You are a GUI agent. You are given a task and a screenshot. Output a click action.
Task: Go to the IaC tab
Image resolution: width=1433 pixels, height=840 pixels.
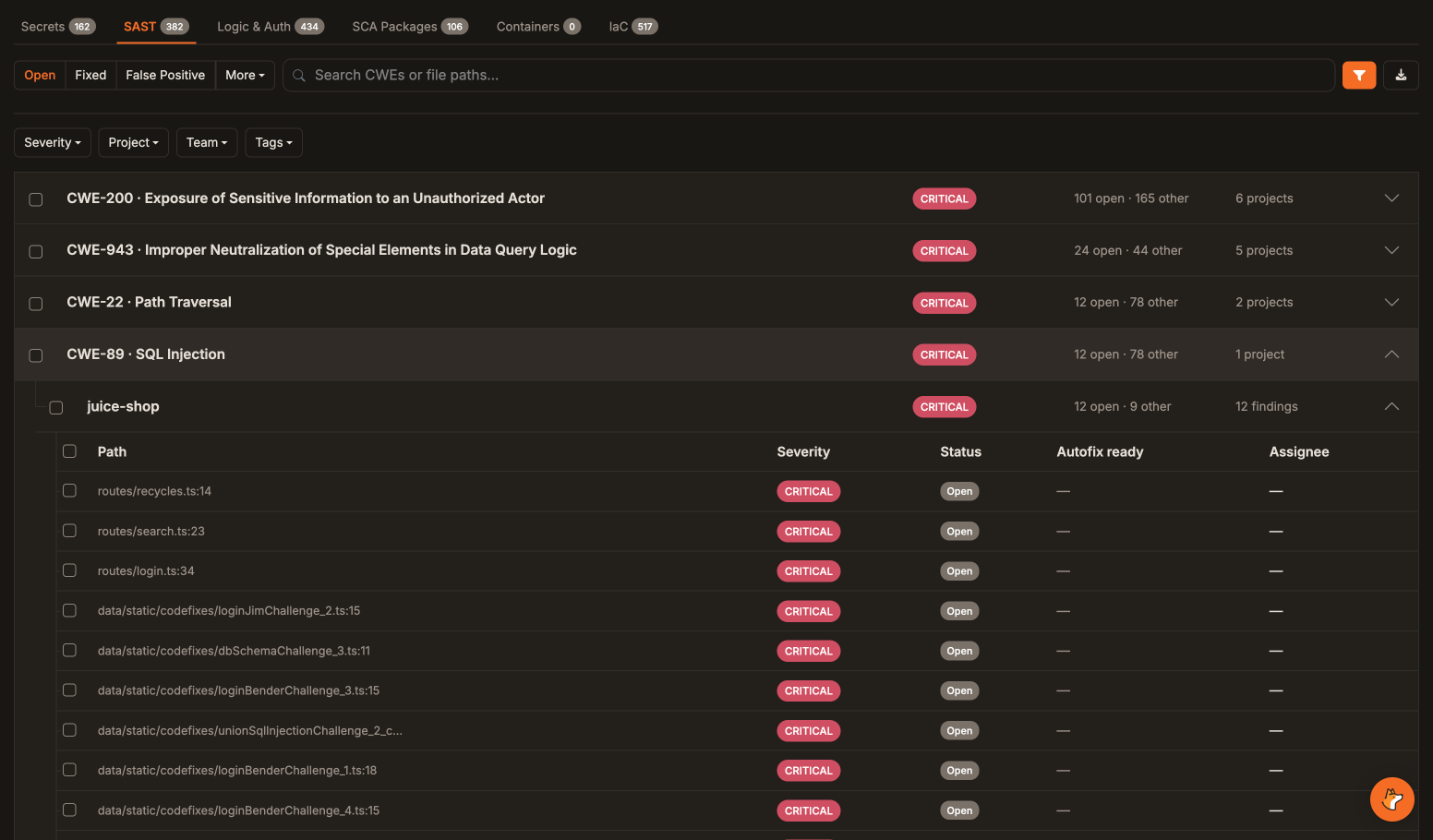[633, 26]
